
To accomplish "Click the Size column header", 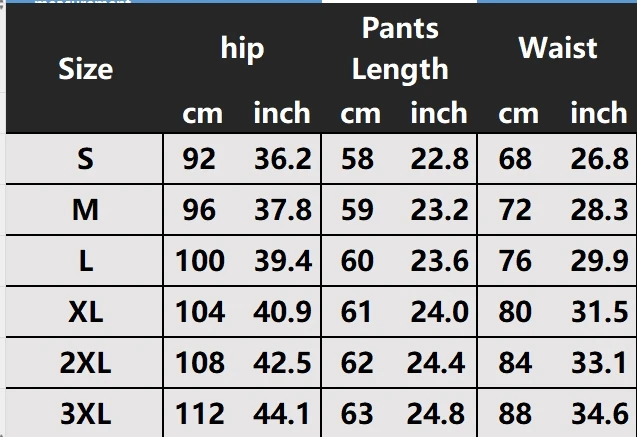I will tap(85, 69).
